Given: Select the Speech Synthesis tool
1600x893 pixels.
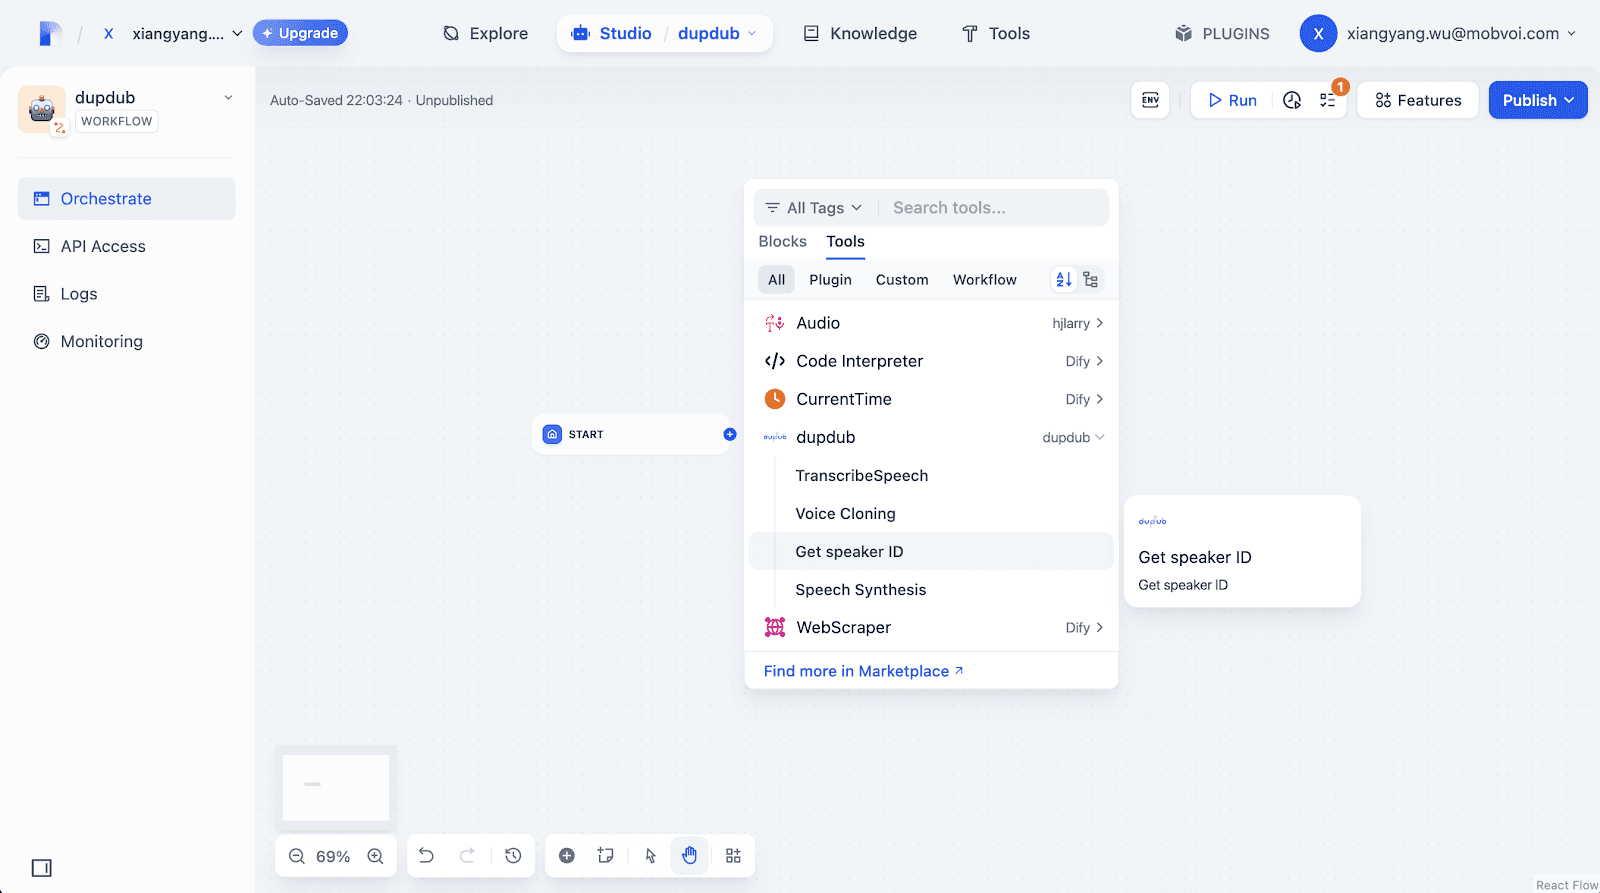Looking at the screenshot, I should [860, 590].
